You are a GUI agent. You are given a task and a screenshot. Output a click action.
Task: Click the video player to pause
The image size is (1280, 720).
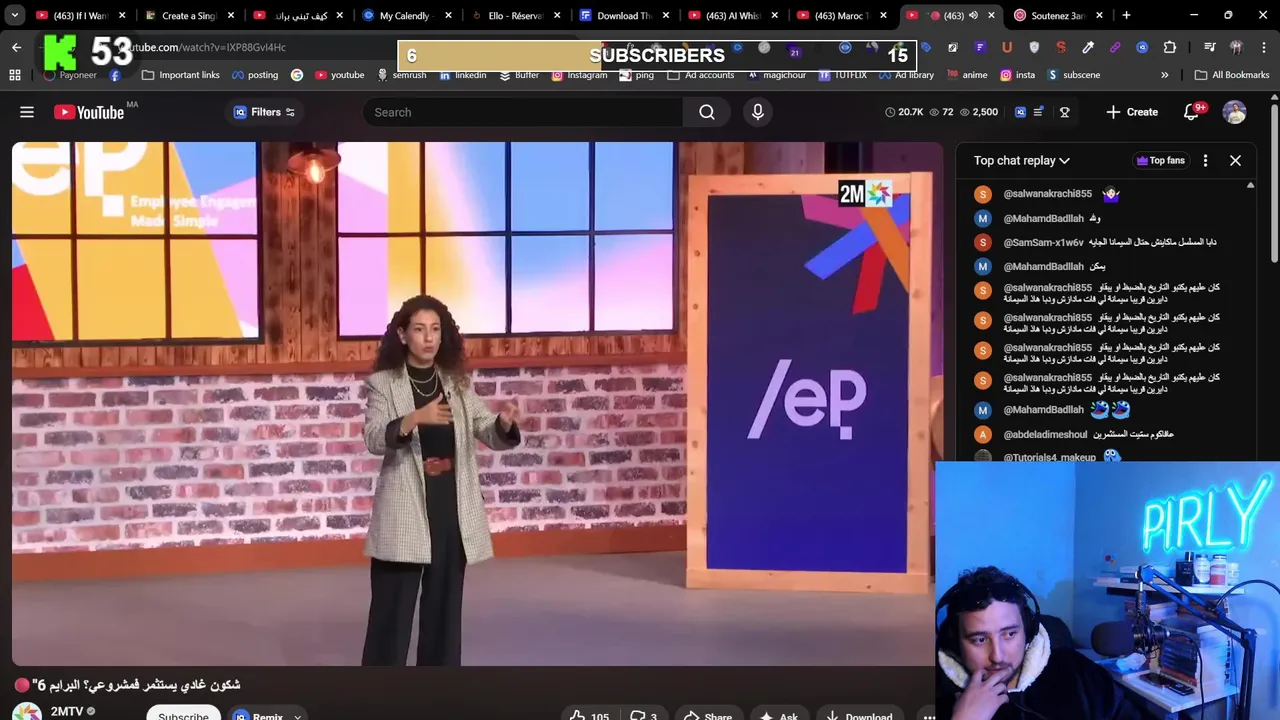coord(477,403)
